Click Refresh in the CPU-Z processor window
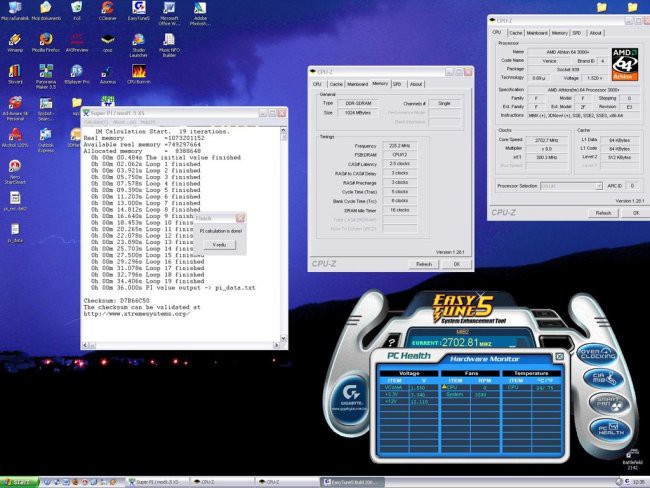Viewport: 650px width, 488px height. point(603,213)
